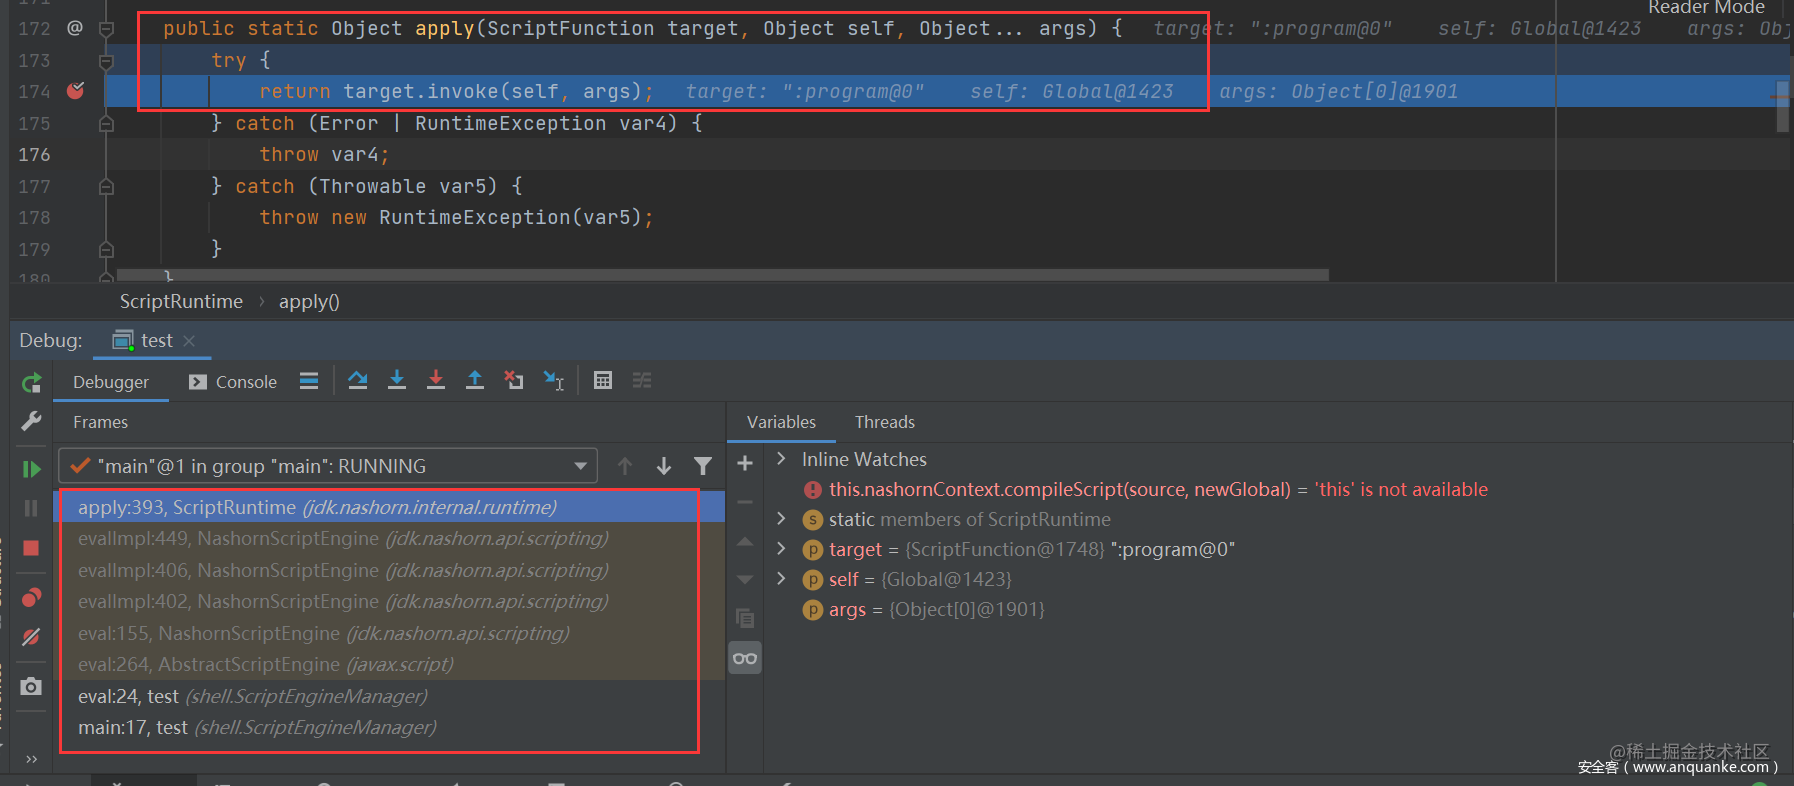Select frame main:17, test

click(x=389, y=727)
